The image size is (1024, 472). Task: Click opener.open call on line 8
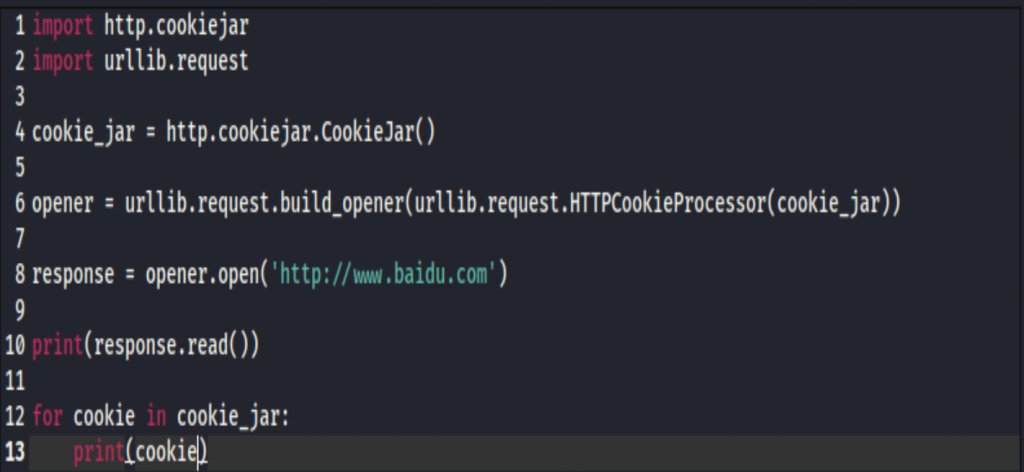(202, 275)
